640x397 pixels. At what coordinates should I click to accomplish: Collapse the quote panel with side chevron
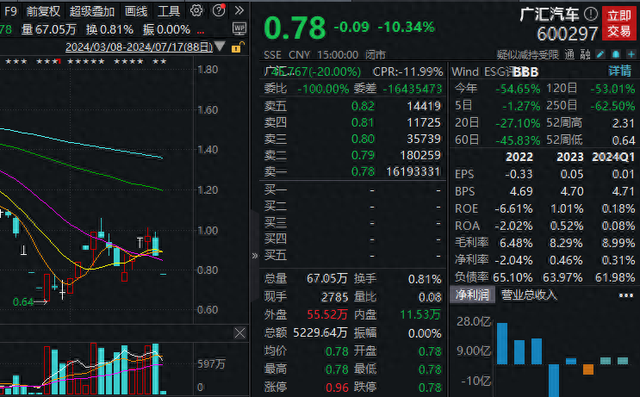(255, 256)
